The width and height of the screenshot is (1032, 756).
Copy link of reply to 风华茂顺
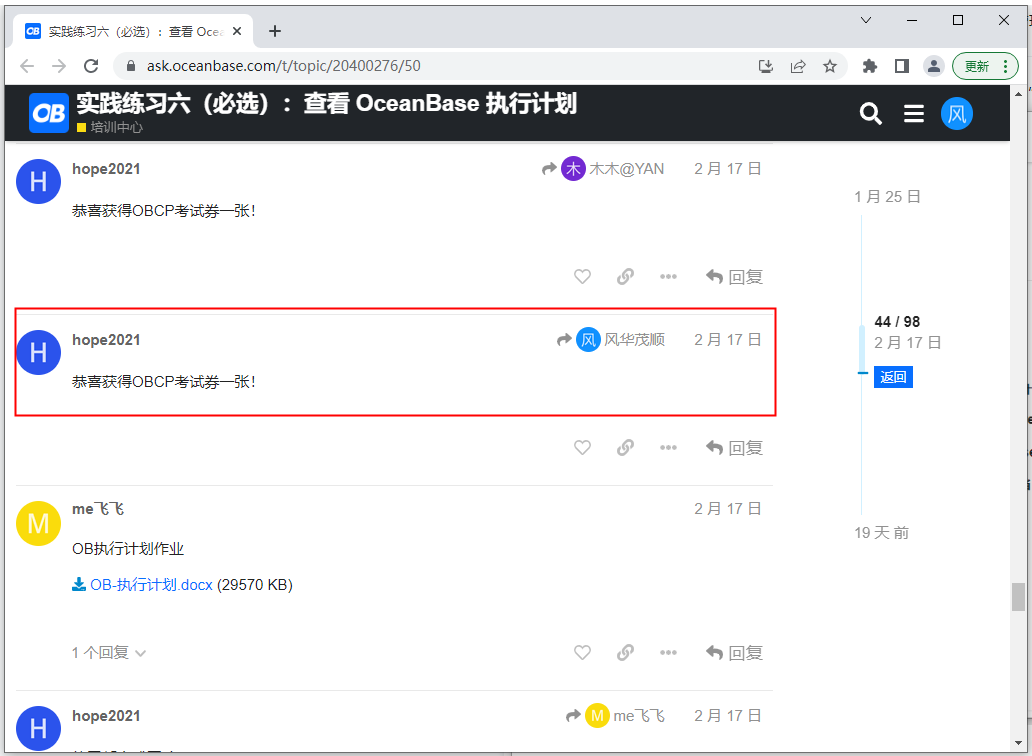(x=625, y=447)
